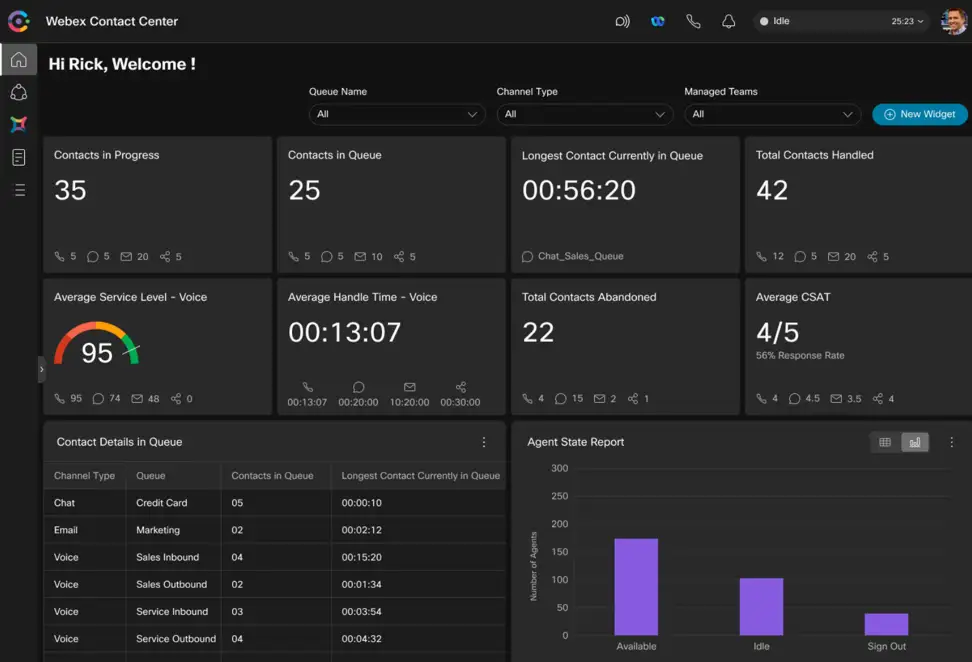
Task: Click email icon in Average Handle Time card
Action: (x=410, y=387)
